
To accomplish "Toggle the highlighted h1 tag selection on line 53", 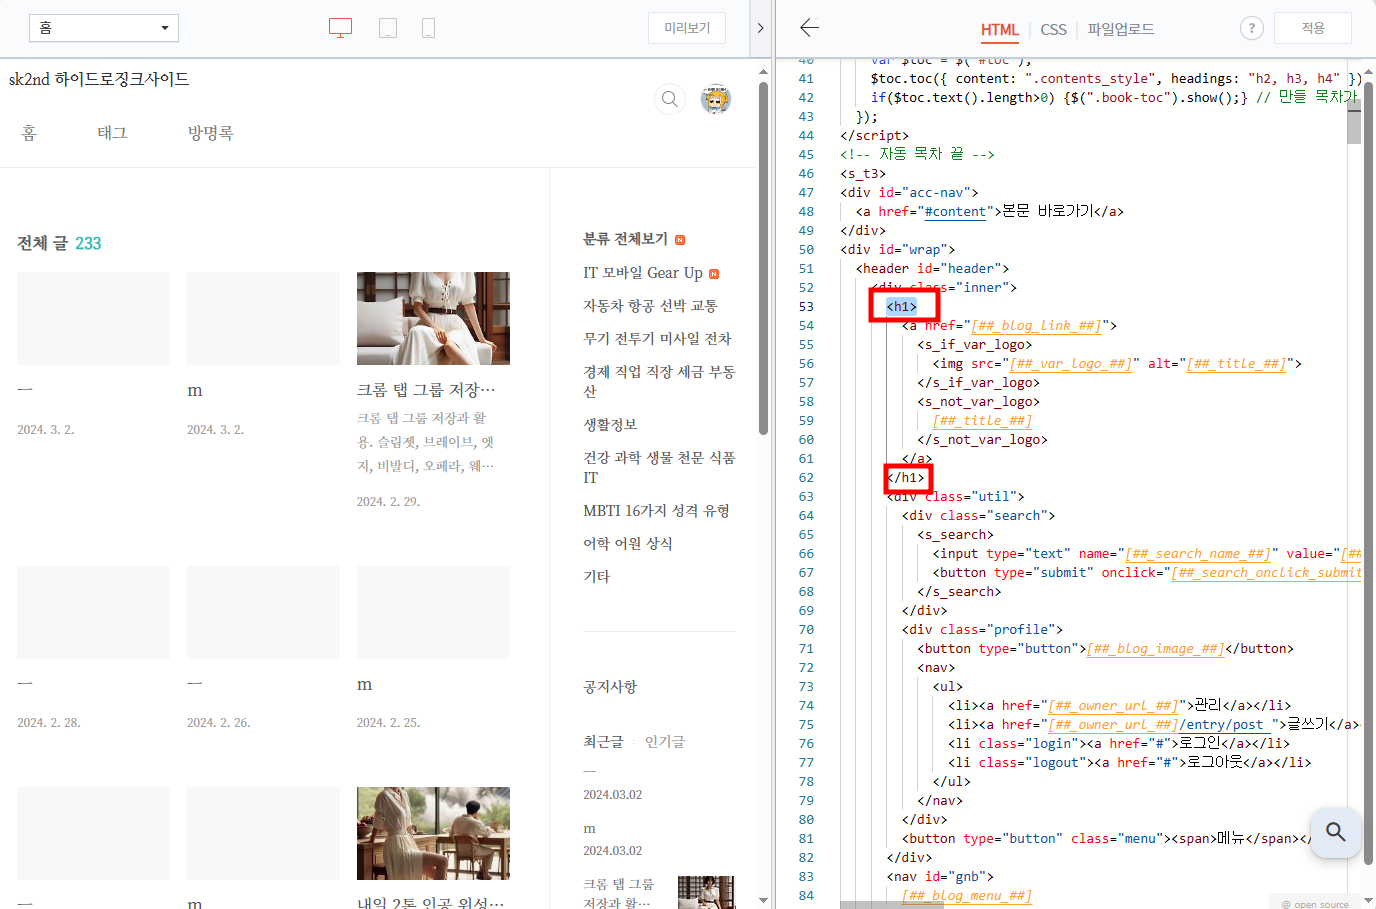I will (903, 306).
